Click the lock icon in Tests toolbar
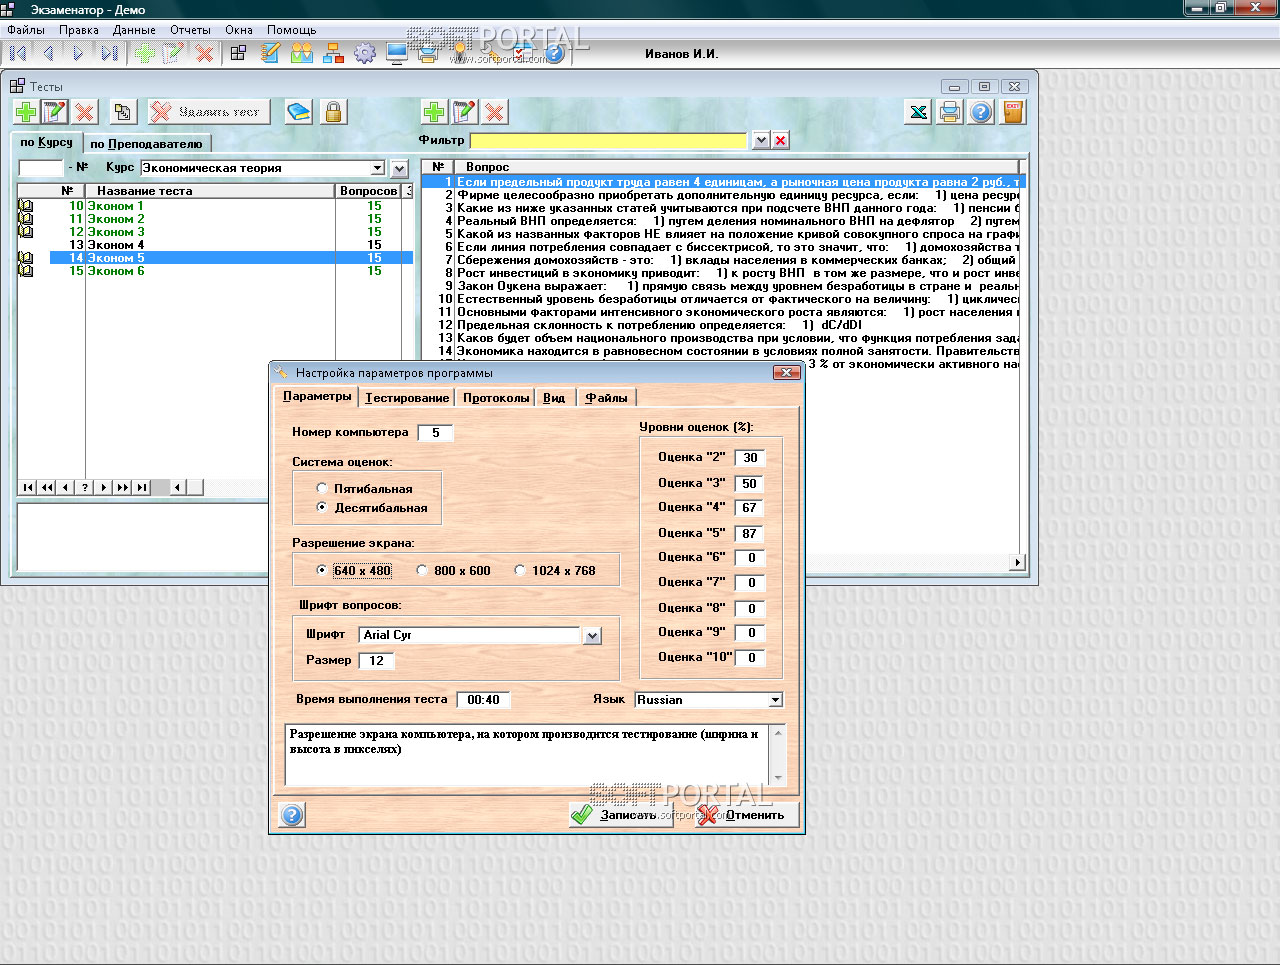The height and width of the screenshot is (965, 1280). click(x=333, y=112)
